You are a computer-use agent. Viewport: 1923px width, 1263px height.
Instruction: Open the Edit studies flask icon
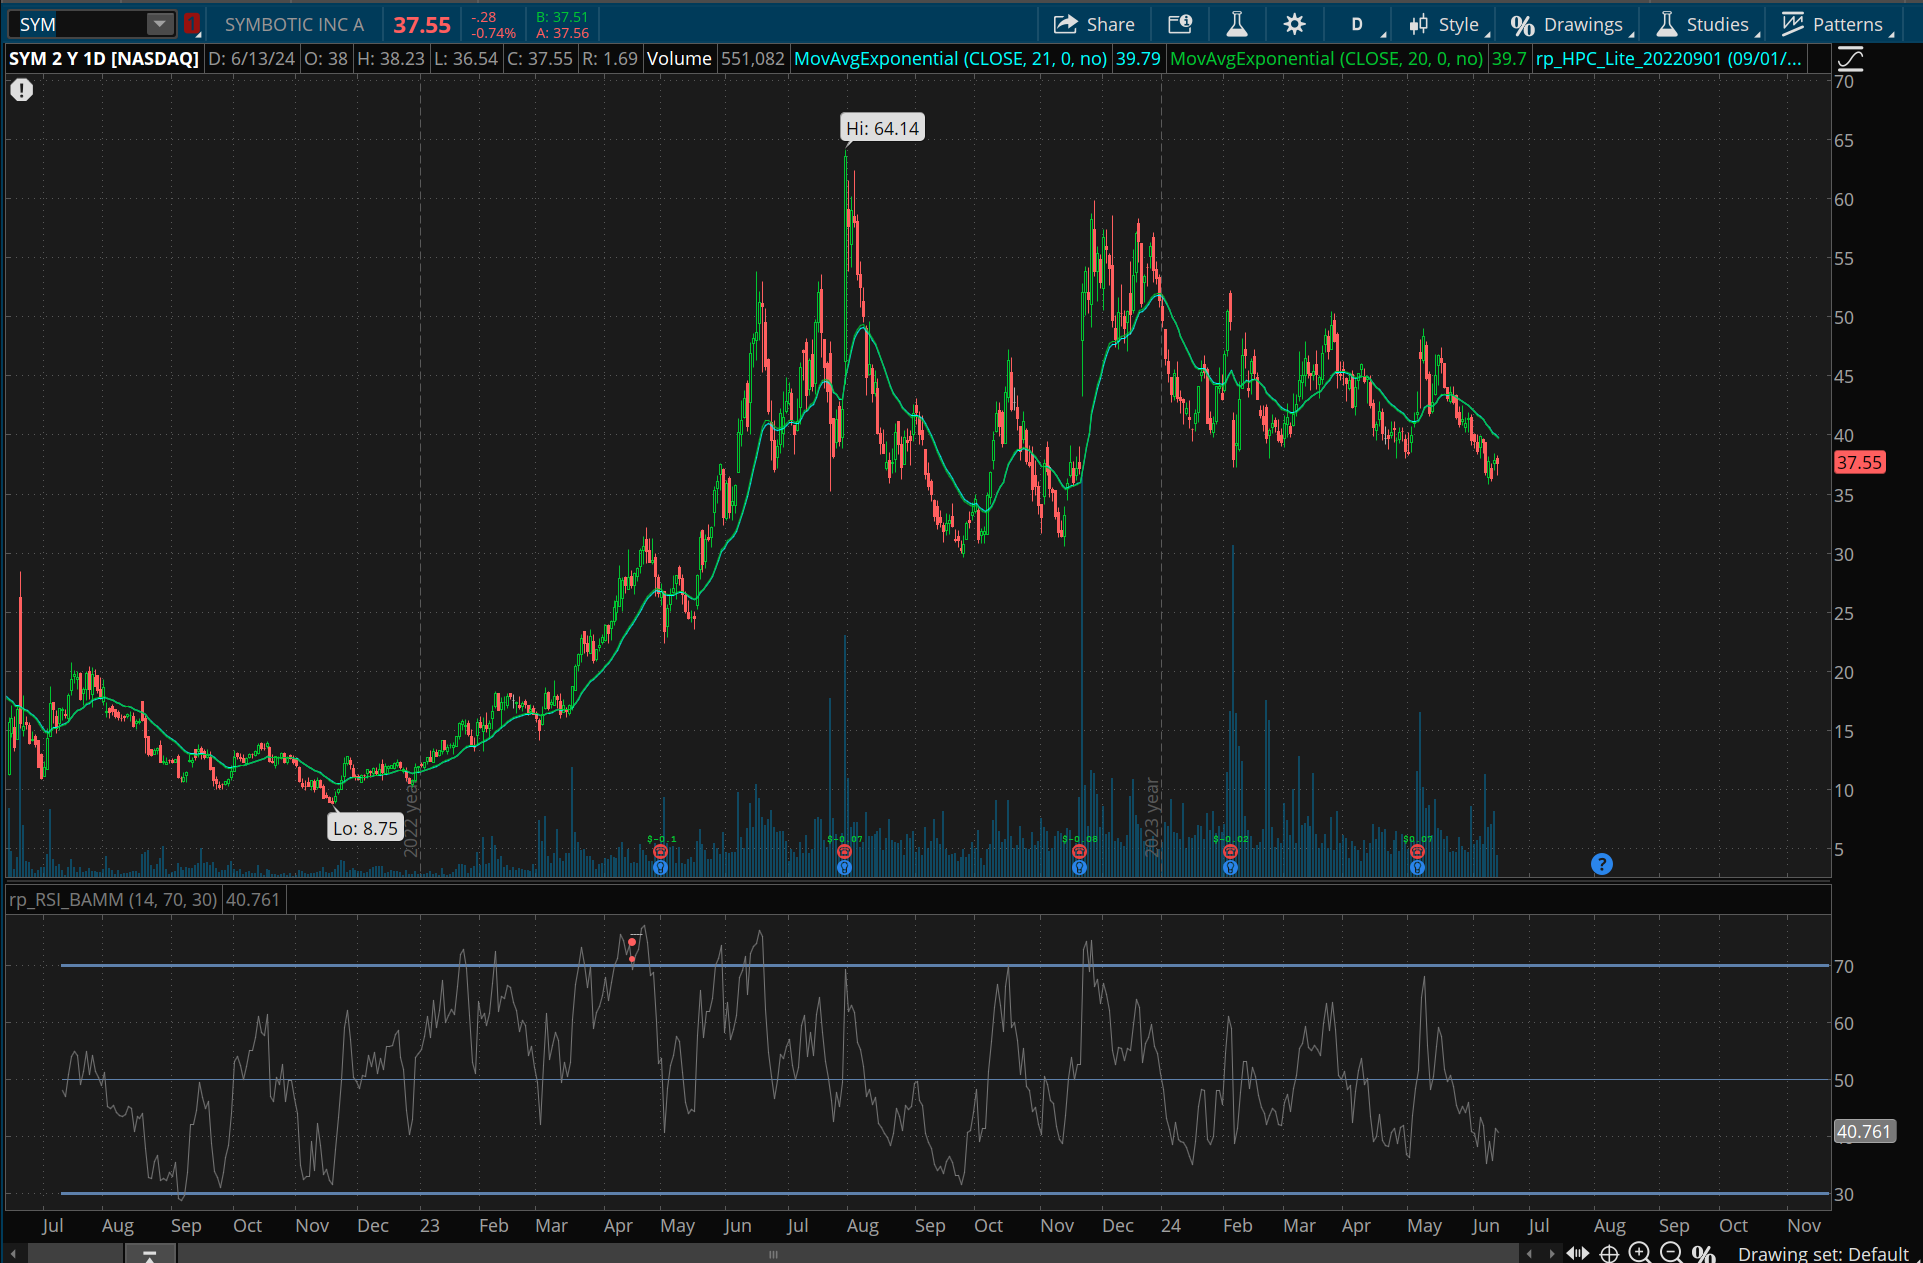pos(1237,24)
